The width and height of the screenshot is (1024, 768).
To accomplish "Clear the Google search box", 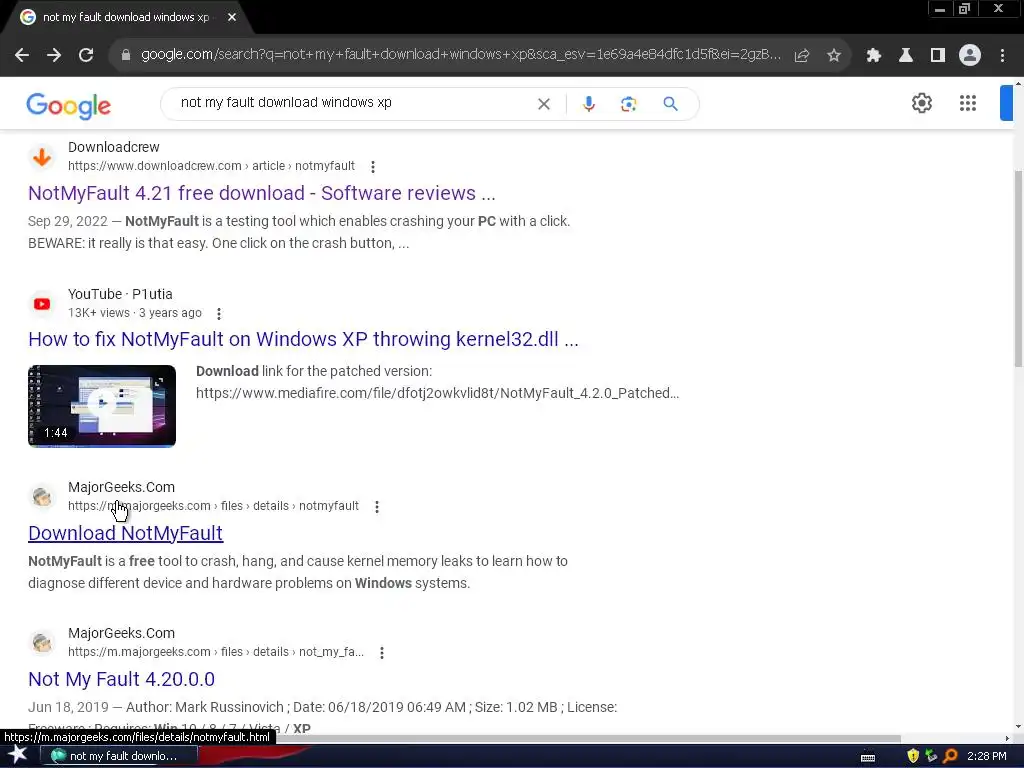I will 543,104.
